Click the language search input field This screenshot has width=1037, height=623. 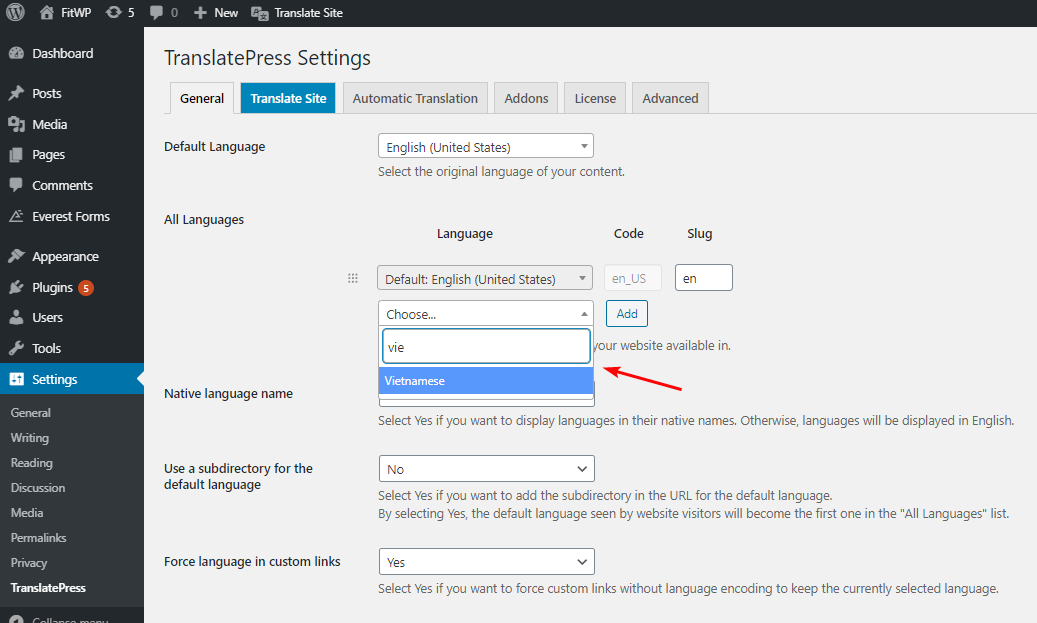tap(486, 346)
